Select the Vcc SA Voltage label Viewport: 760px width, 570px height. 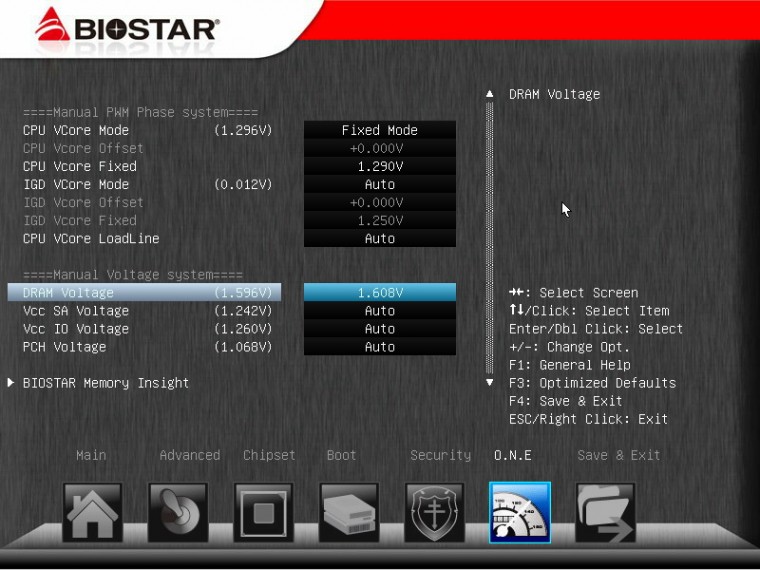click(76, 311)
